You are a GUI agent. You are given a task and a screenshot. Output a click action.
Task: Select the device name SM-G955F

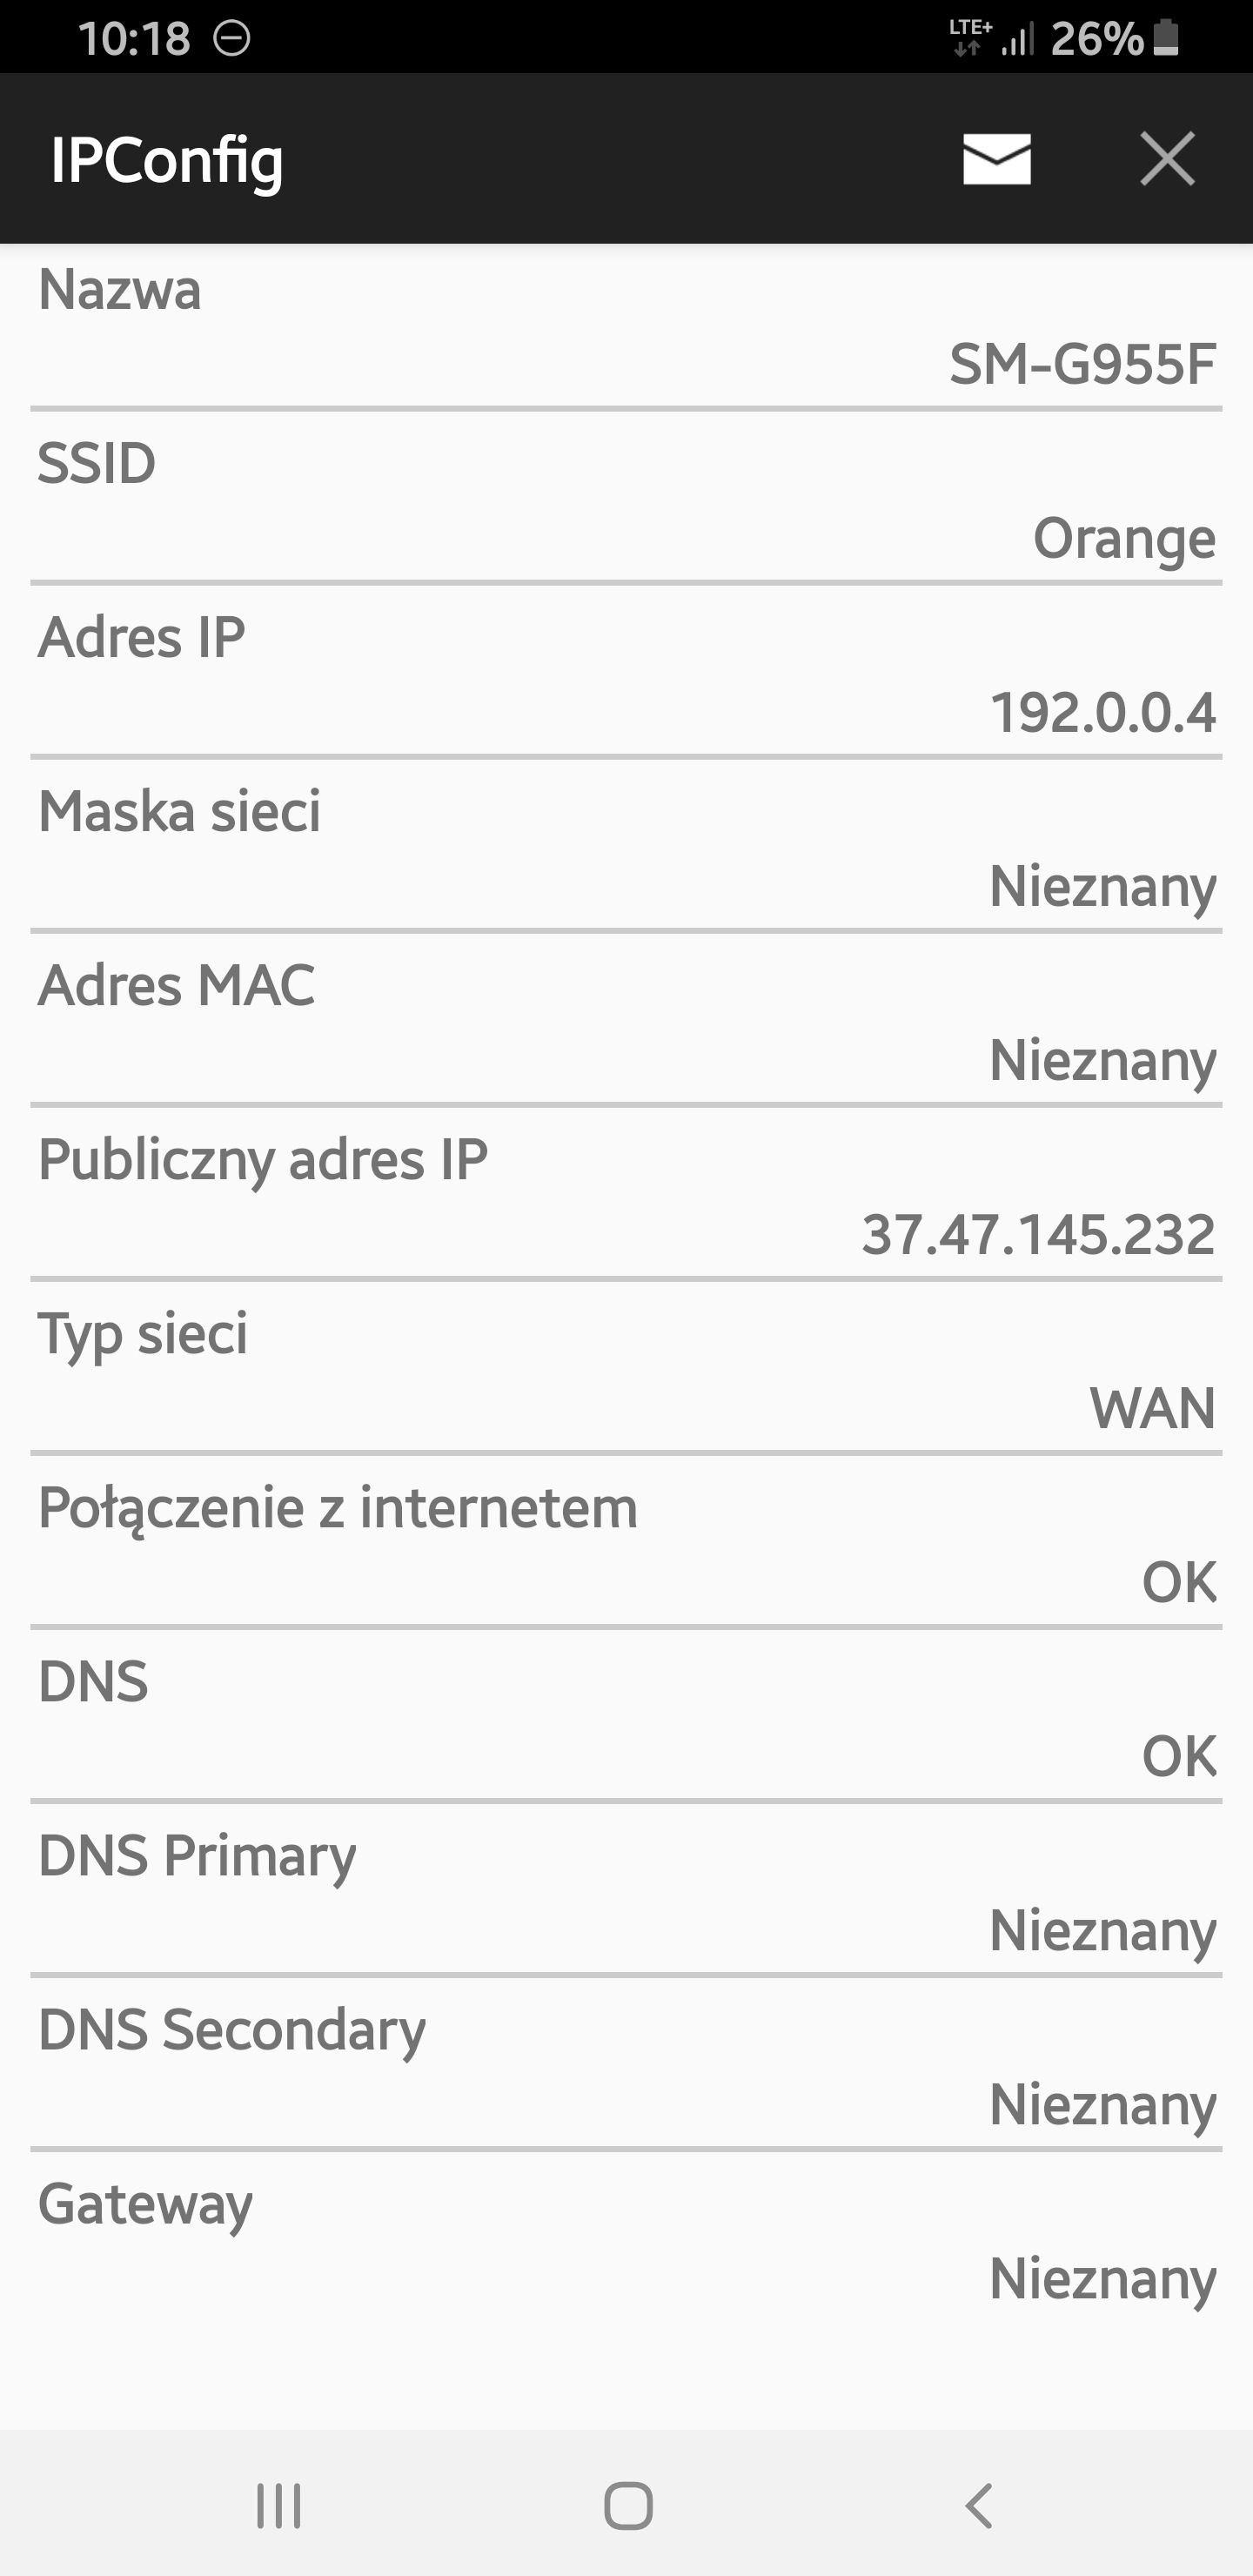[1081, 365]
